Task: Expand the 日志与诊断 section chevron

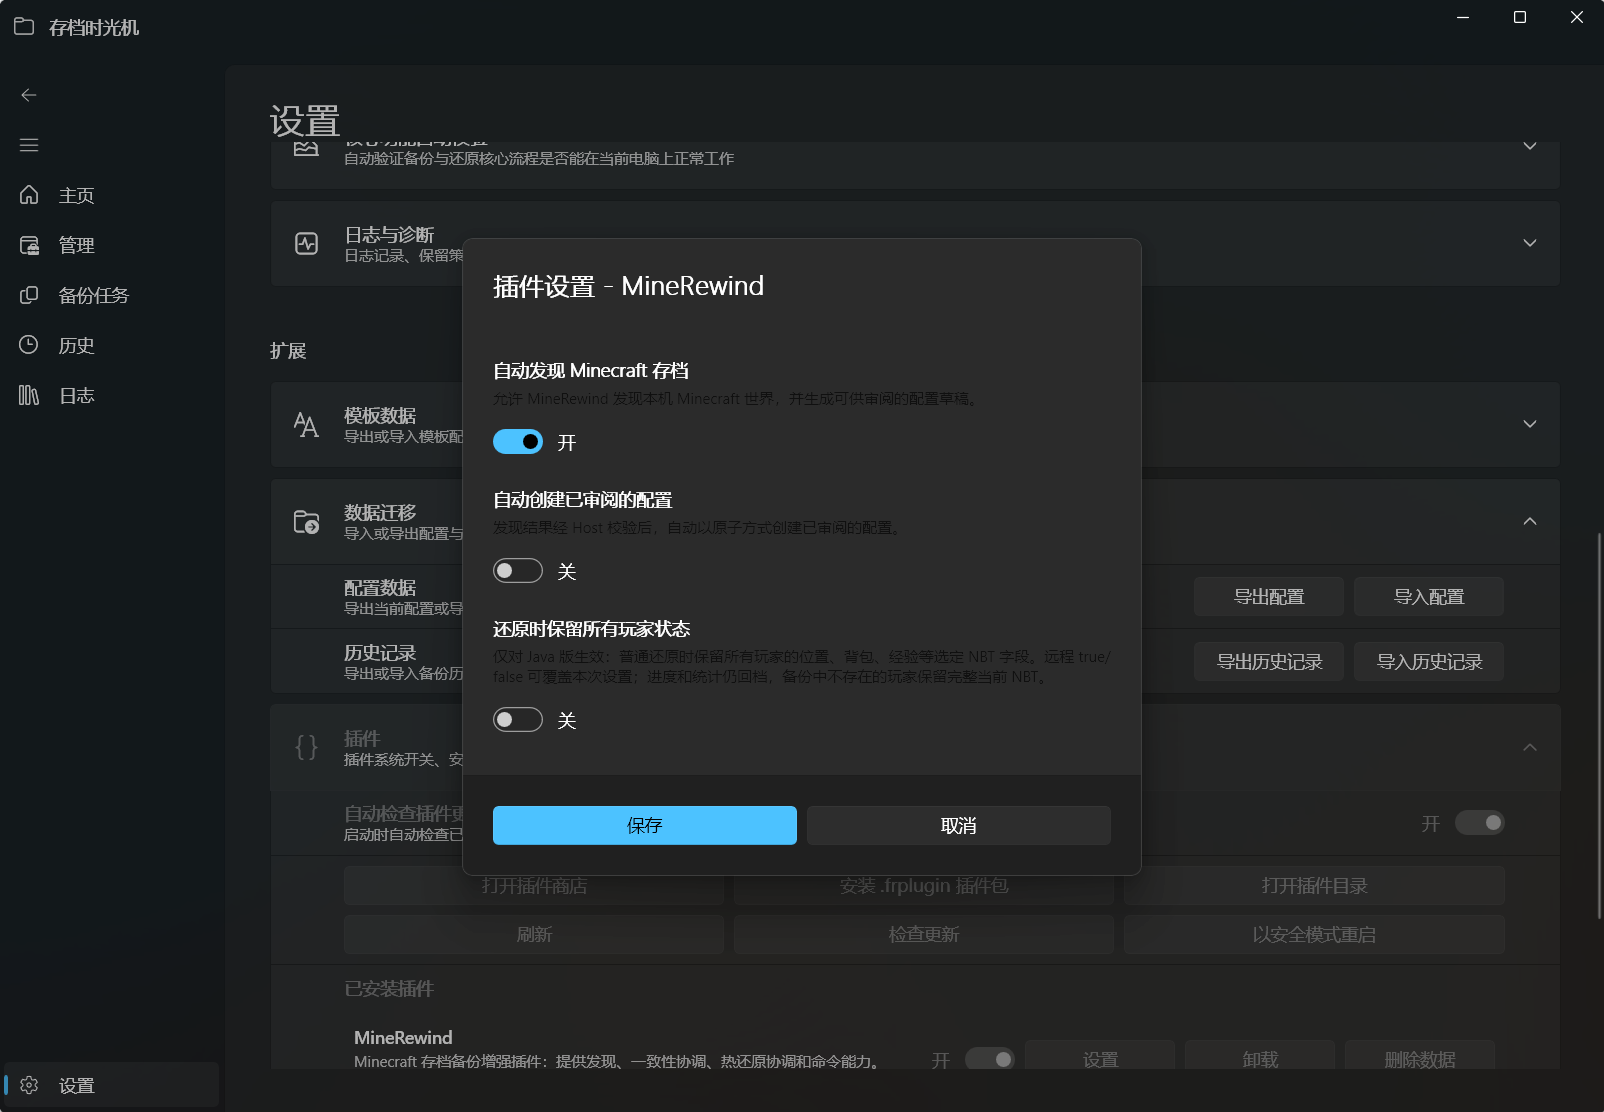Action: [1530, 243]
